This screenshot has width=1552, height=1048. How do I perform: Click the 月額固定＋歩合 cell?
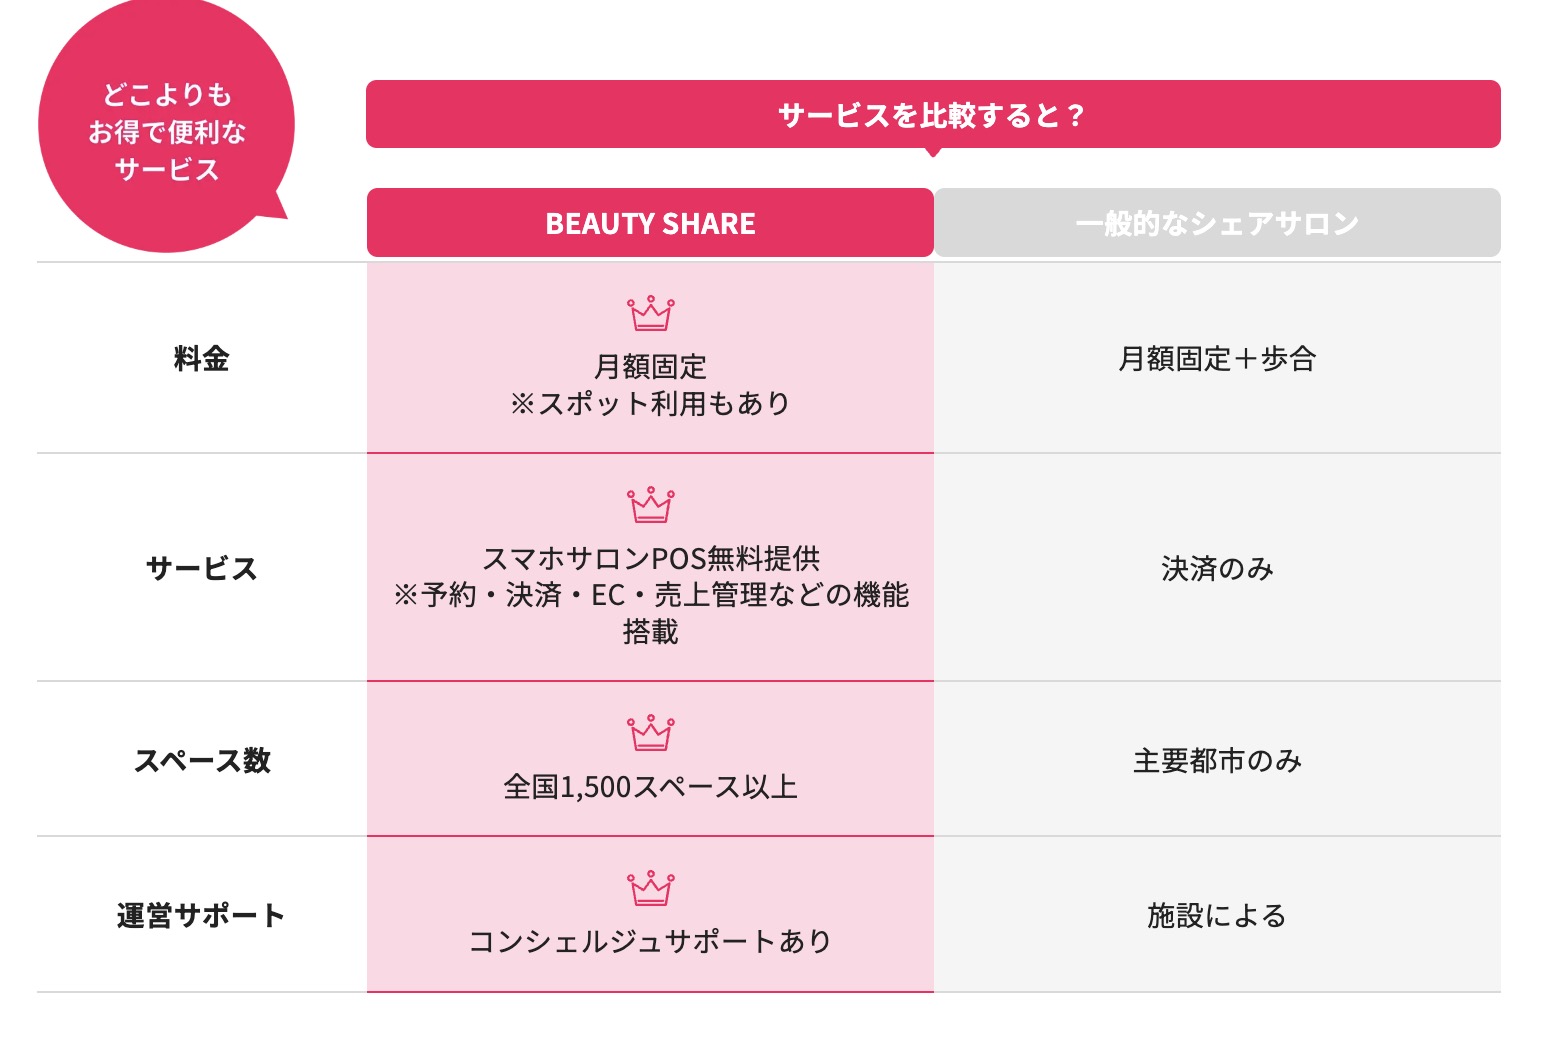pyautogui.click(x=1217, y=358)
